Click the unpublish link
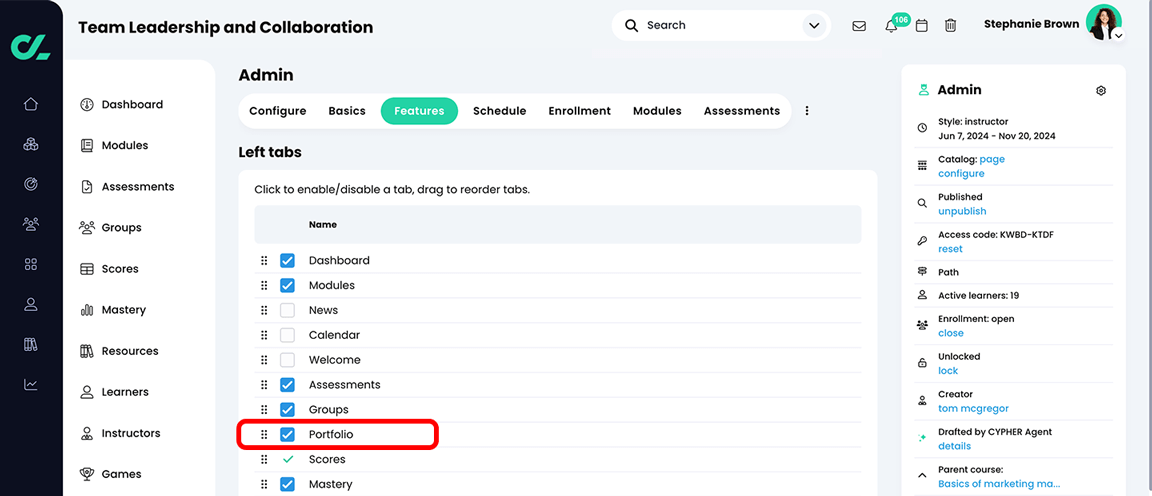The width and height of the screenshot is (1152, 496). (962, 212)
